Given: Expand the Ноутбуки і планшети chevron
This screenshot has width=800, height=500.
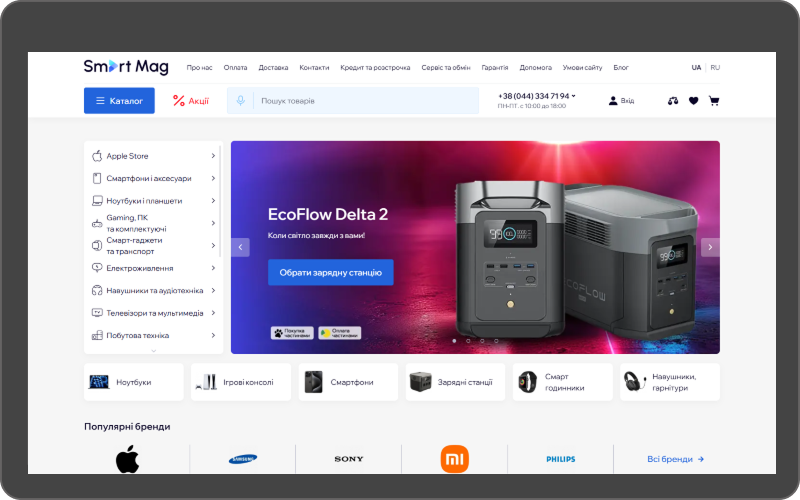Looking at the screenshot, I should [213, 201].
